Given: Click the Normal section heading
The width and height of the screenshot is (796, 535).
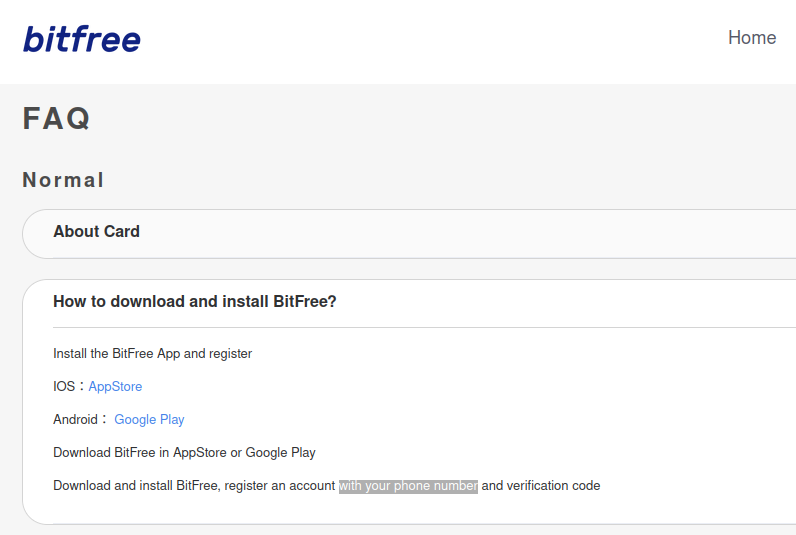Looking at the screenshot, I should [x=63, y=180].
